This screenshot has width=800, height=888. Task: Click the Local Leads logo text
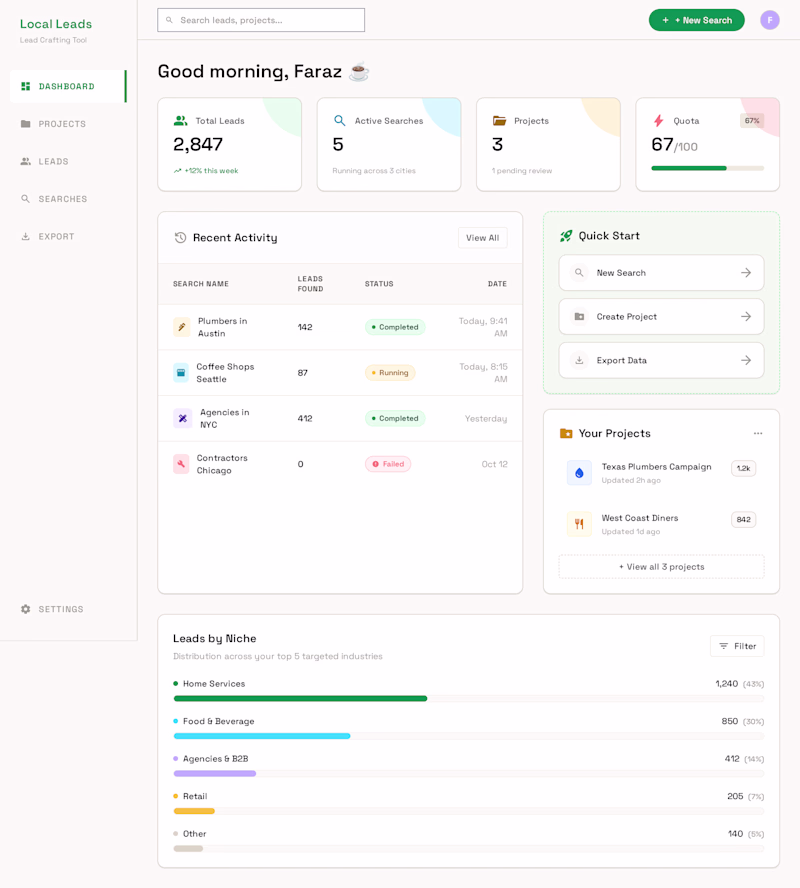[x=55, y=24]
